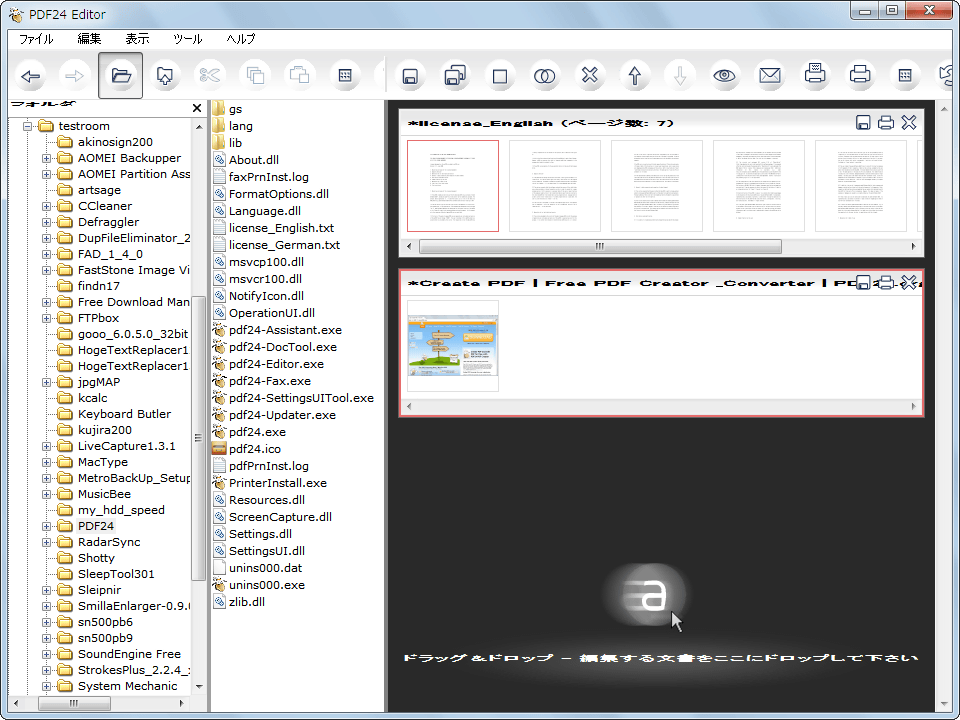960x720 pixels.
Task: Toggle the open folder explorer icon
Action: tap(121, 75)
